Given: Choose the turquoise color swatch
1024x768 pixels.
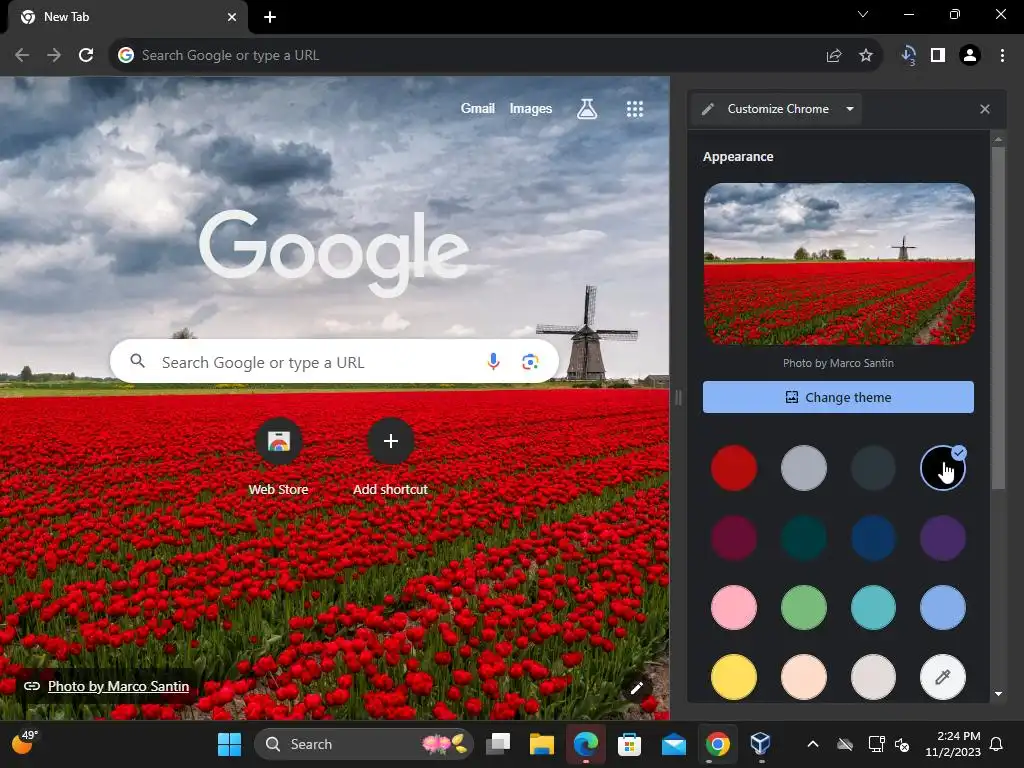Looking at the screenshot, I should pos(873,607).
